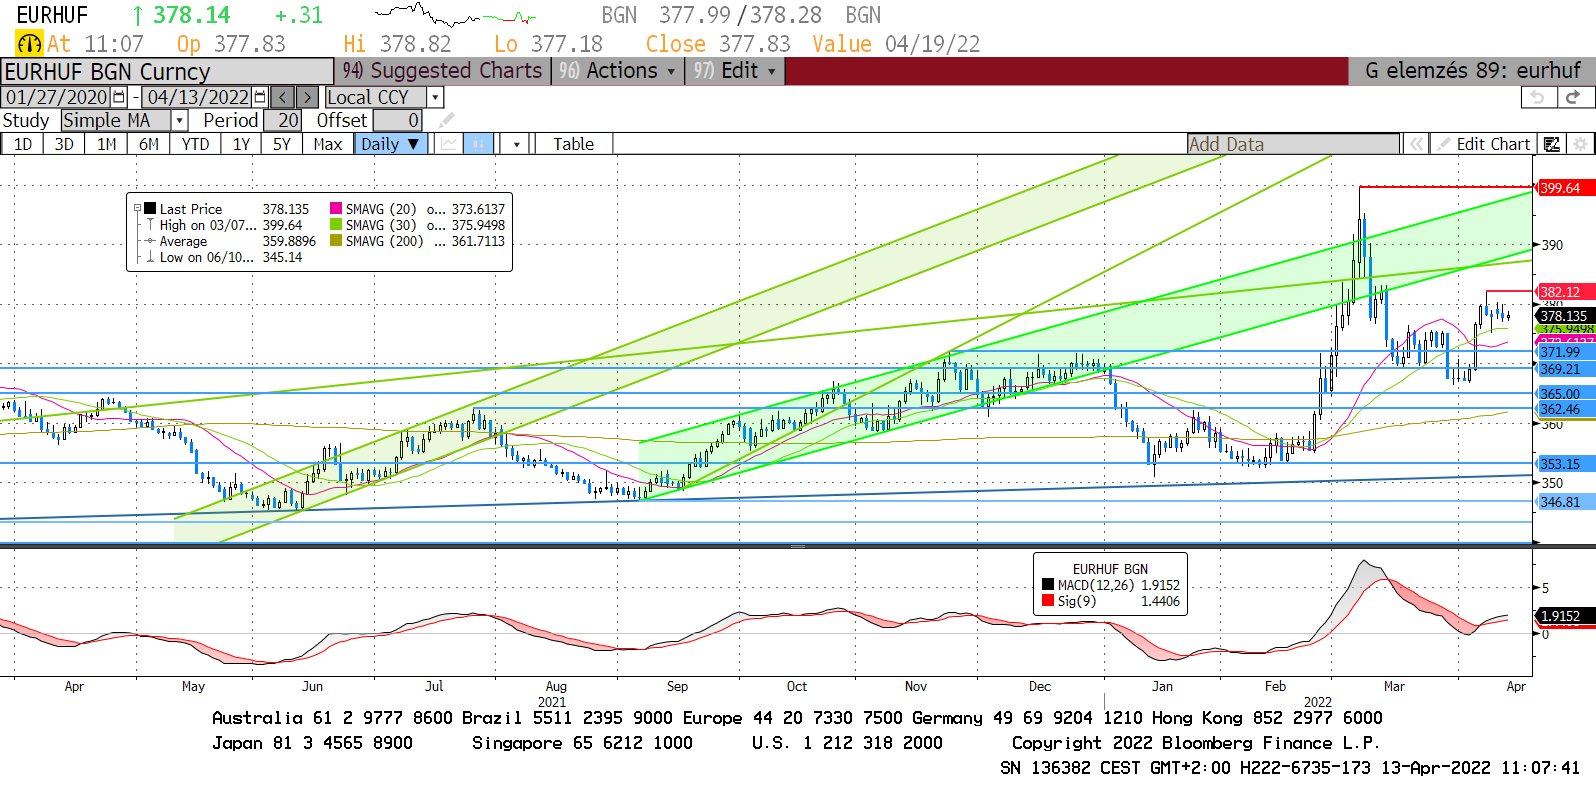
Task: Click the end date field 04/13/2022
Action: click(198, 97)
